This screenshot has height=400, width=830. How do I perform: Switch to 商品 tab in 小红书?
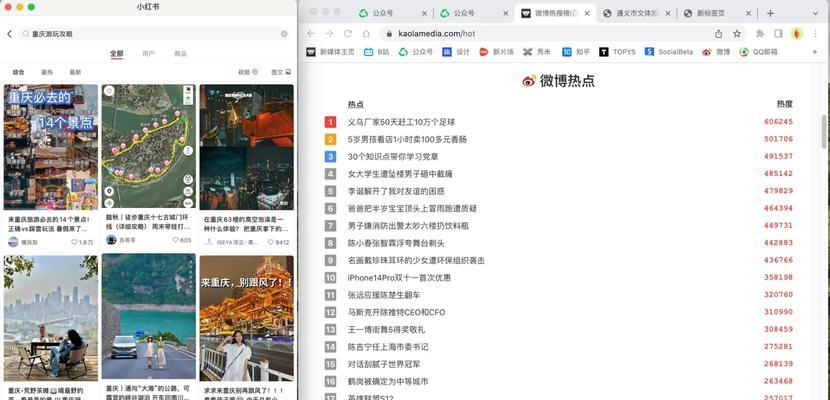click(x=181, y=54)
